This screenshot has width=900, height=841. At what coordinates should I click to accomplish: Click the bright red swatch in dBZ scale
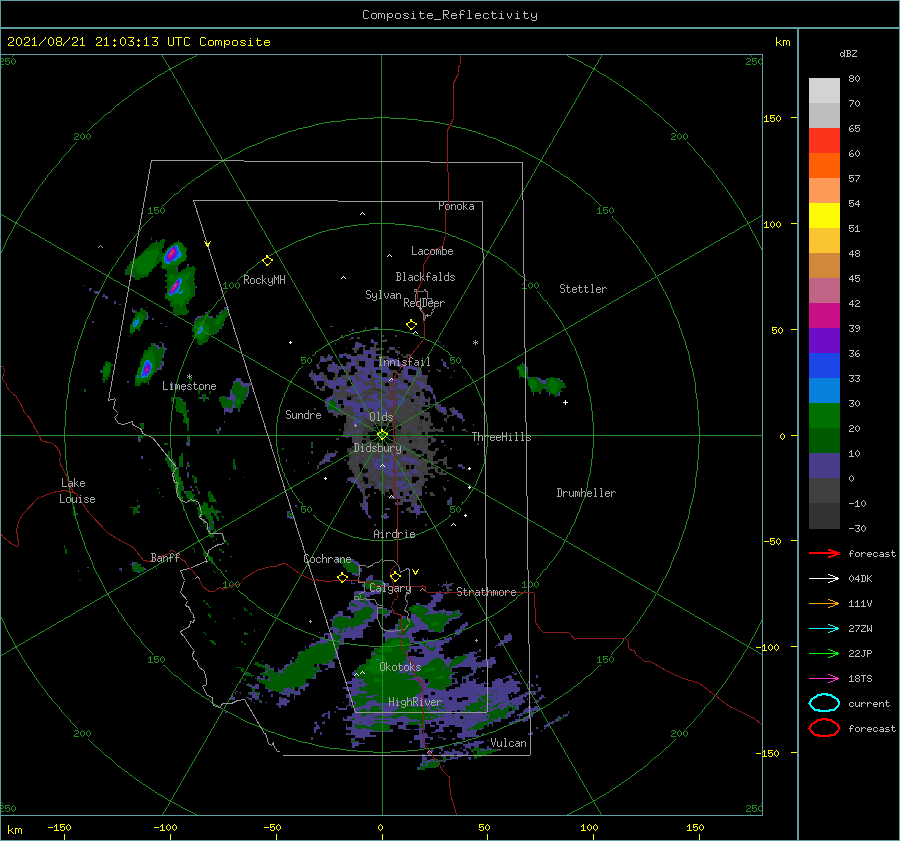click(x=824, y=141)
